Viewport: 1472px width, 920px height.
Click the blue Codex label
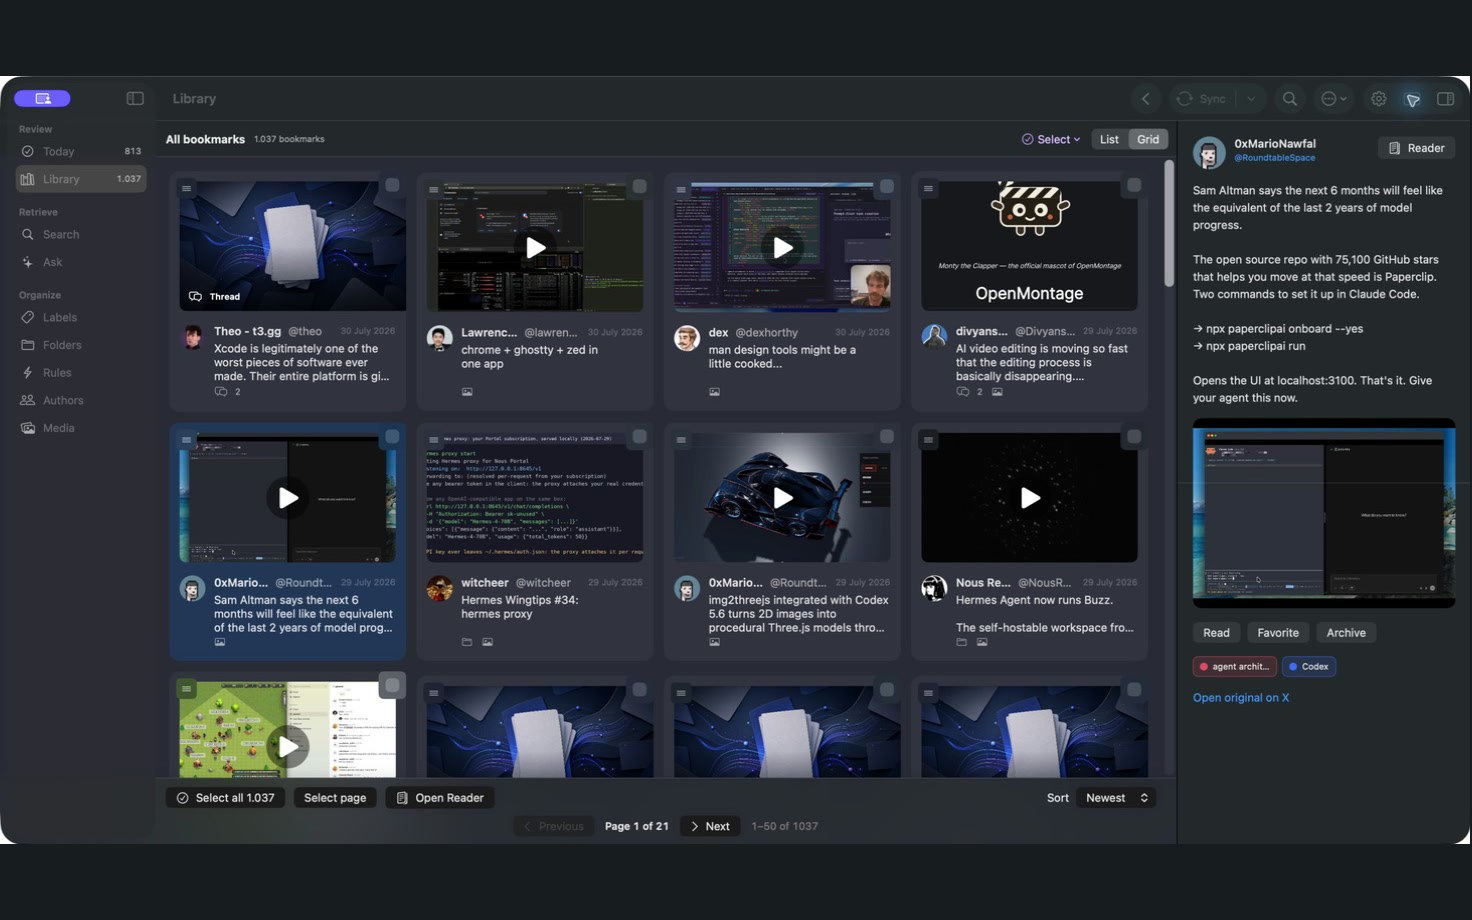[1309, 667]
